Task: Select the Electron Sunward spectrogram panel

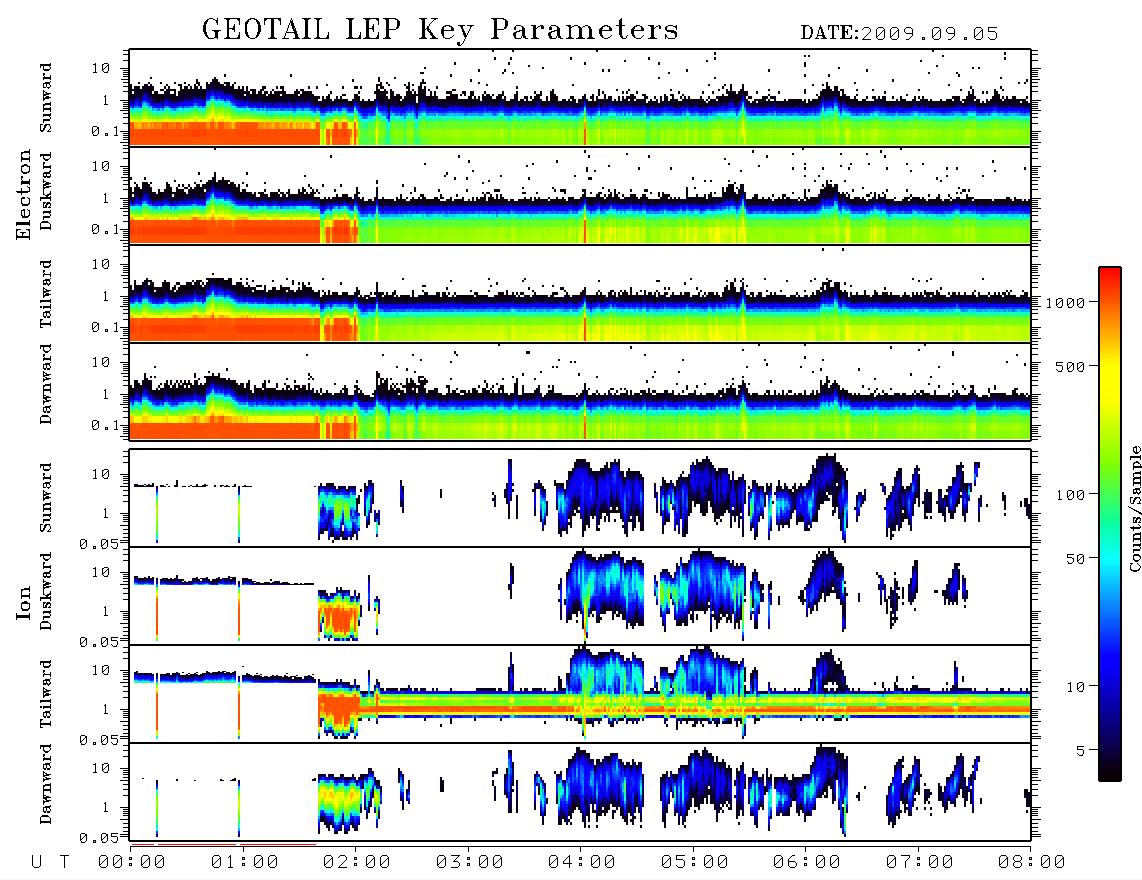Action: click(580, 98)
